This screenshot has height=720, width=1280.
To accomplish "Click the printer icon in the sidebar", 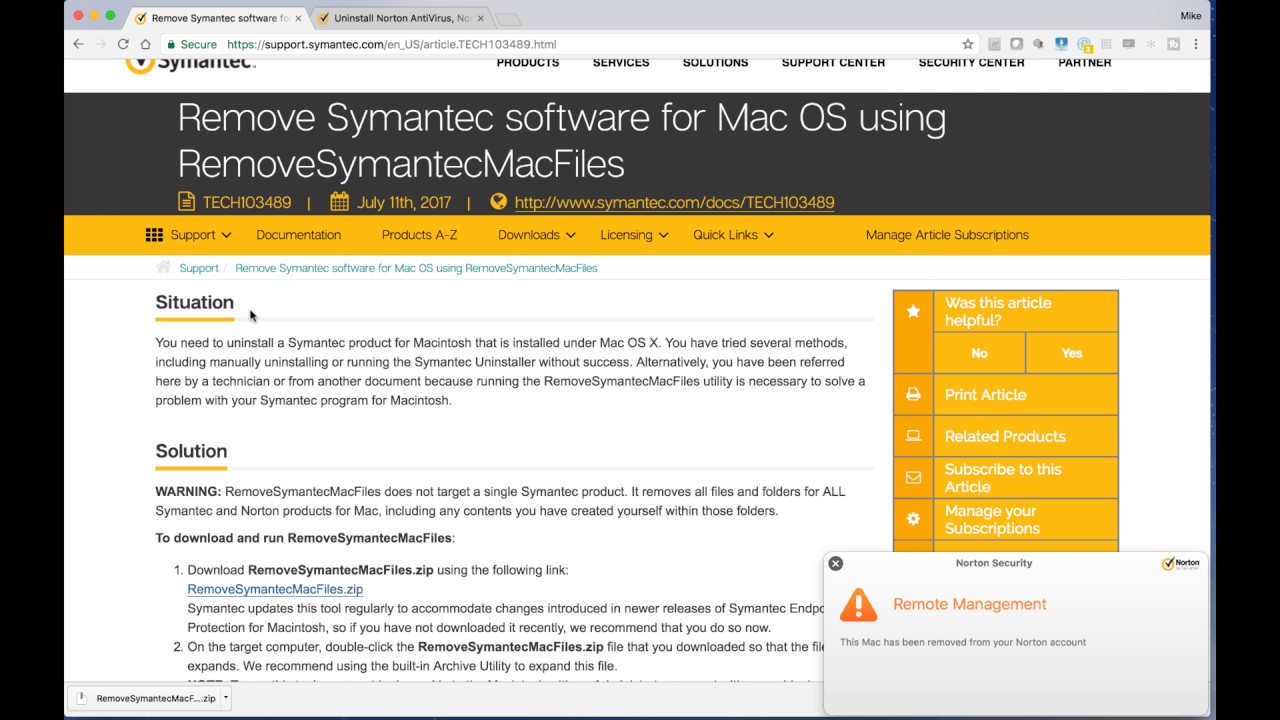I will tap(913, 395).
